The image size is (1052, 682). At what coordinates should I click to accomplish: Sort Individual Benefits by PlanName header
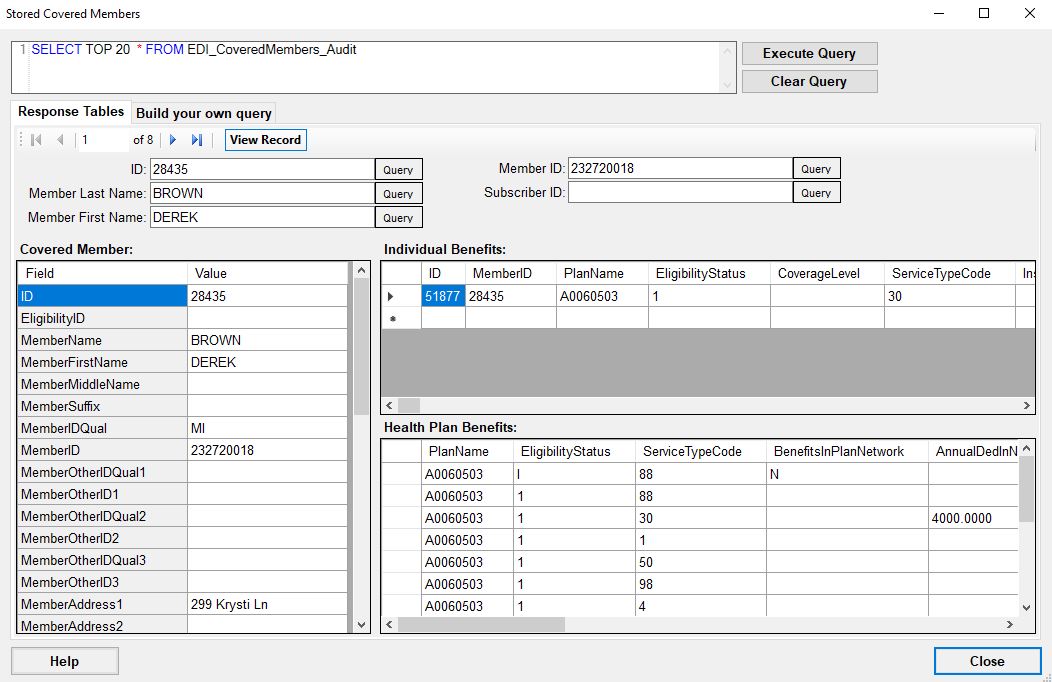[602, 273]
